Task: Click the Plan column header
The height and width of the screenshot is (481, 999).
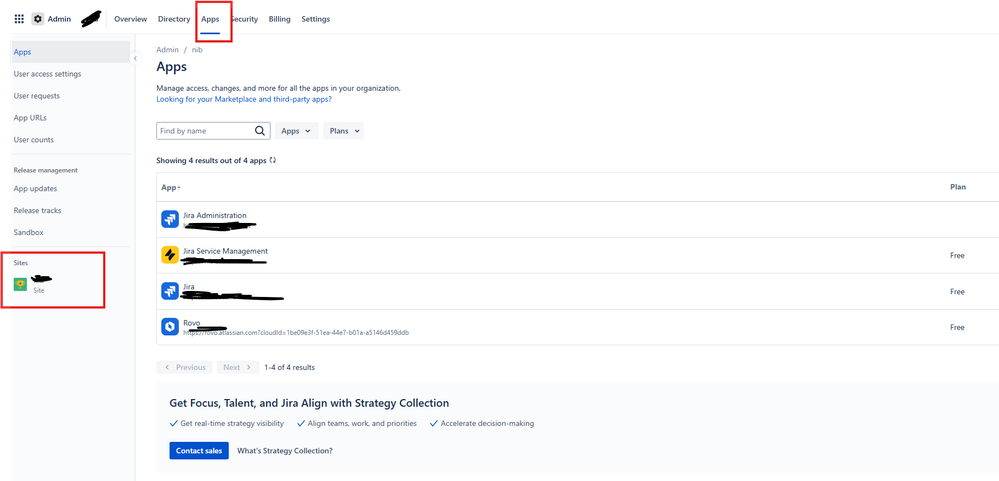Action: (x=958, y=187)
